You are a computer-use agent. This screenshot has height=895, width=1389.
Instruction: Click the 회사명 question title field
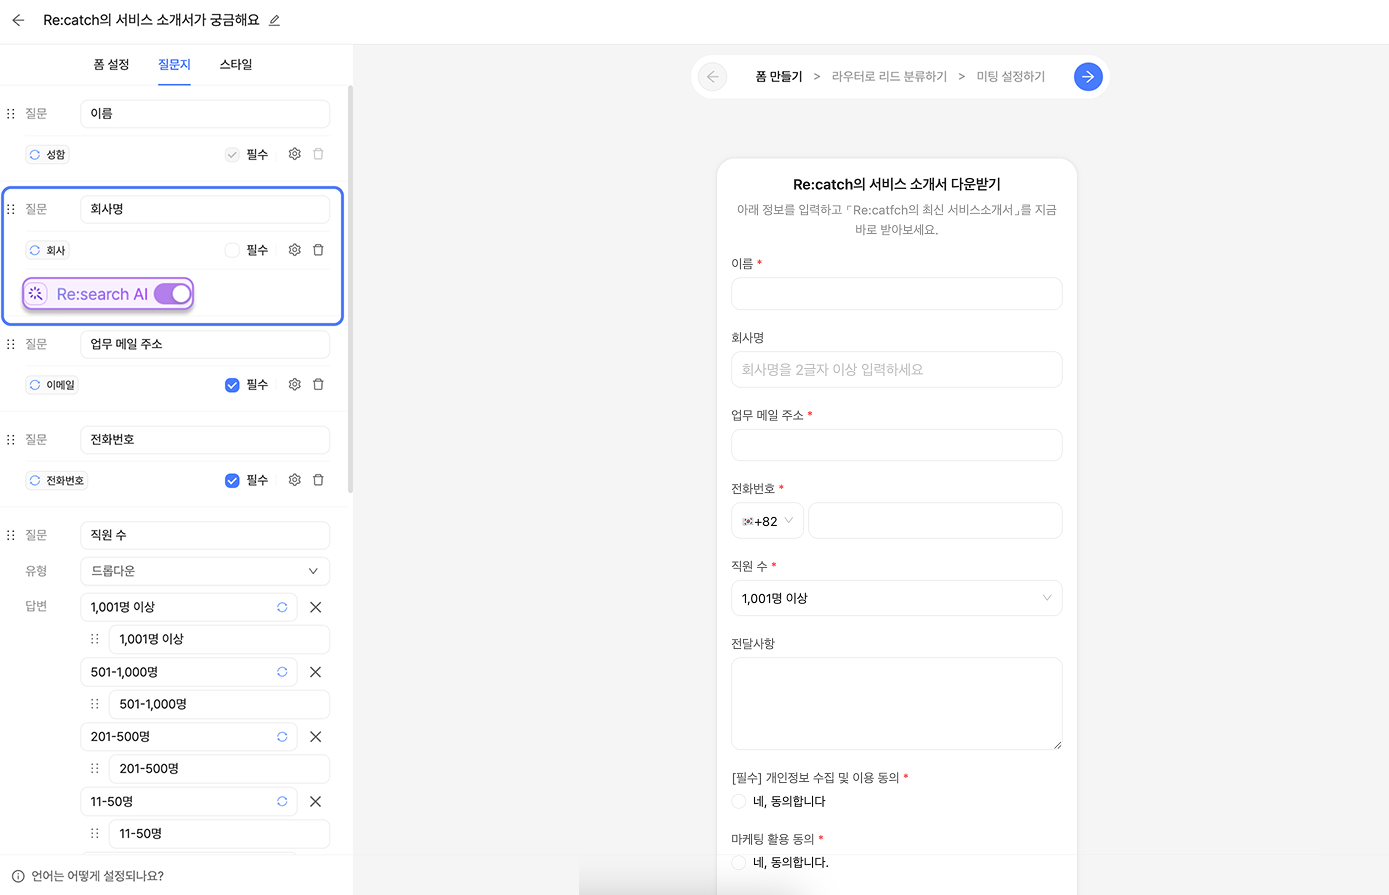click(x=205, y=209)
